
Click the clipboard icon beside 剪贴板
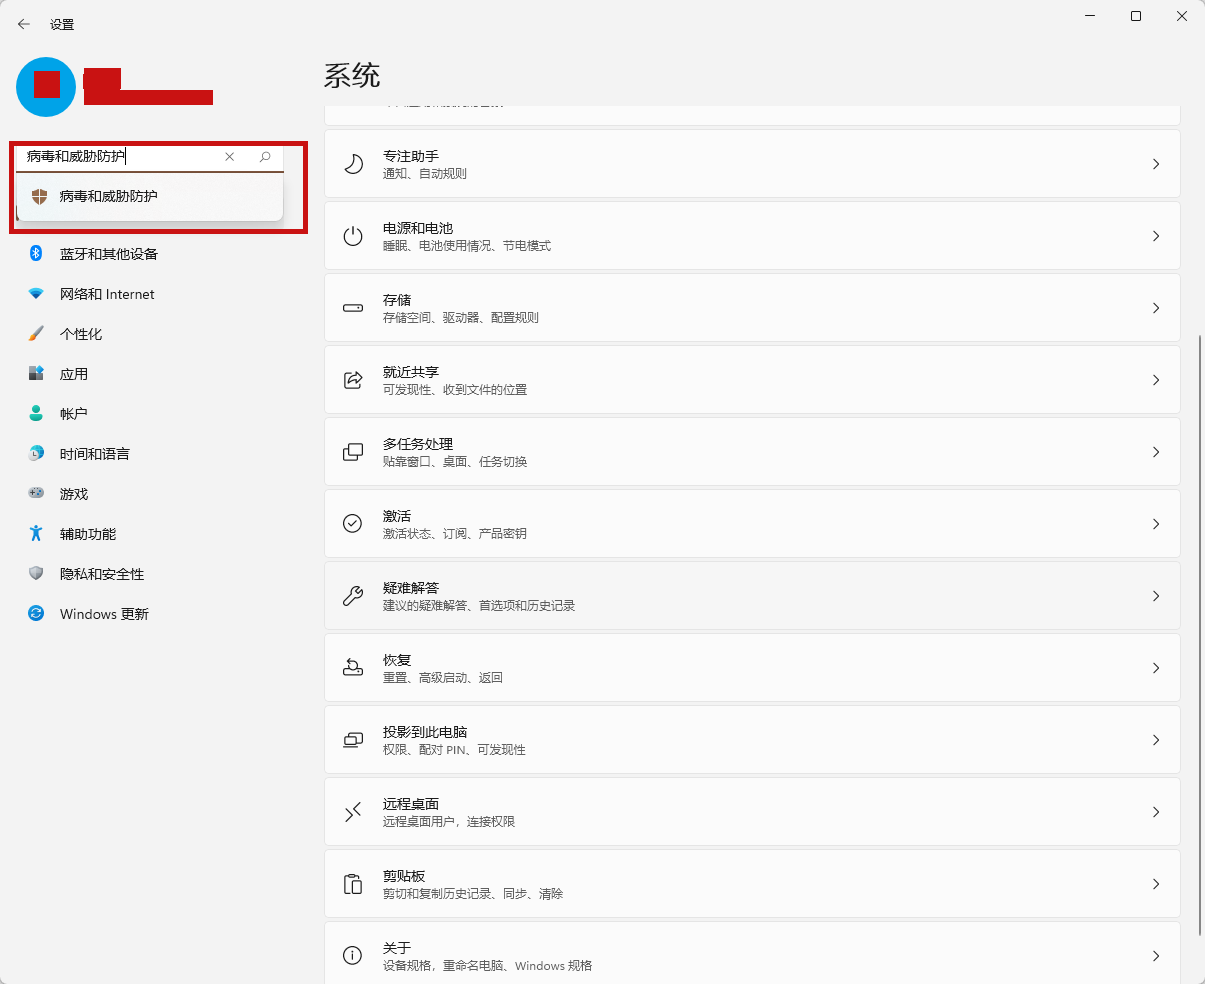coord(353,884)
